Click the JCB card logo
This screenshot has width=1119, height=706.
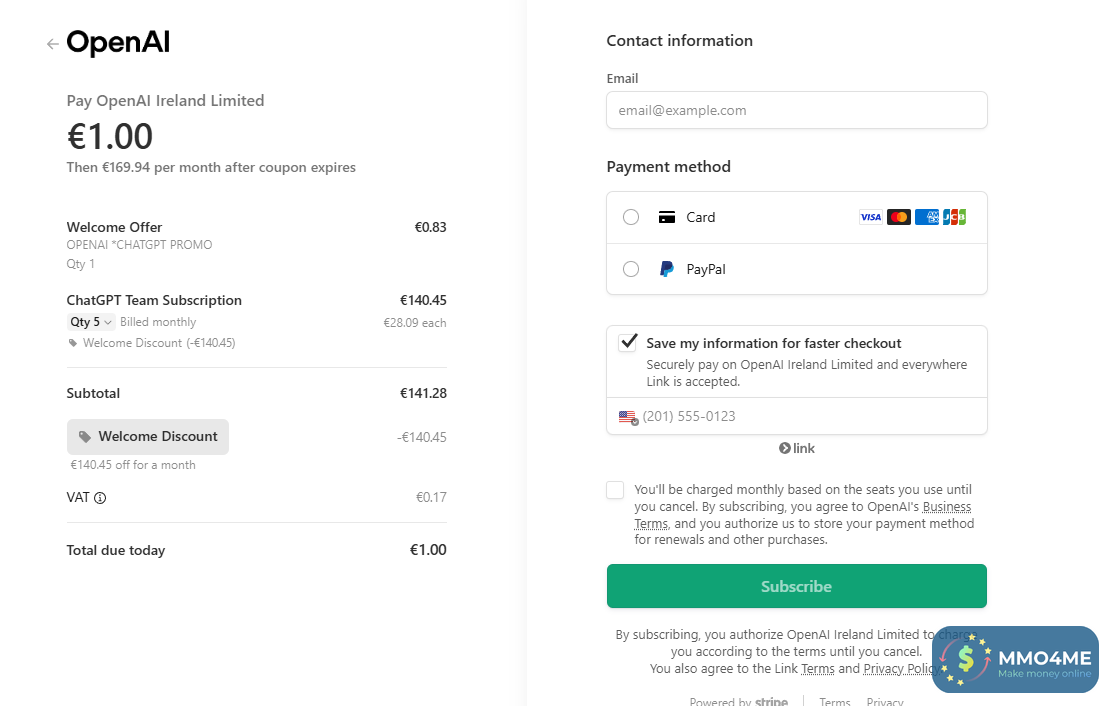pyautogui.click(x=954, y=217)
